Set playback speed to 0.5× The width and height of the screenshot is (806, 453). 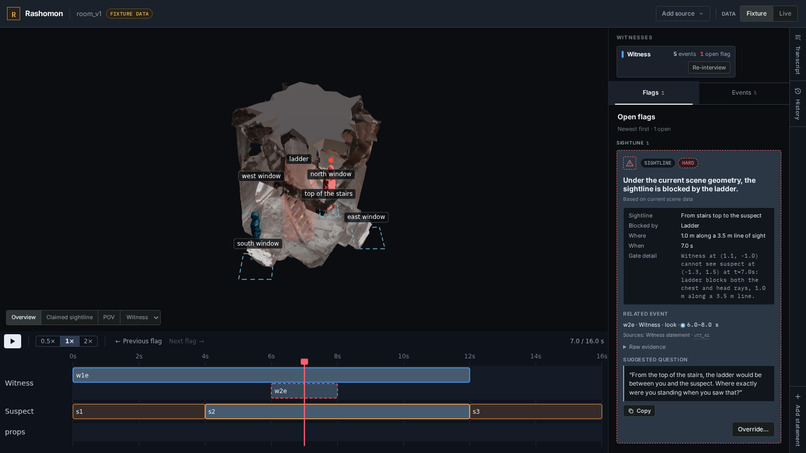[x=48, y=341]
